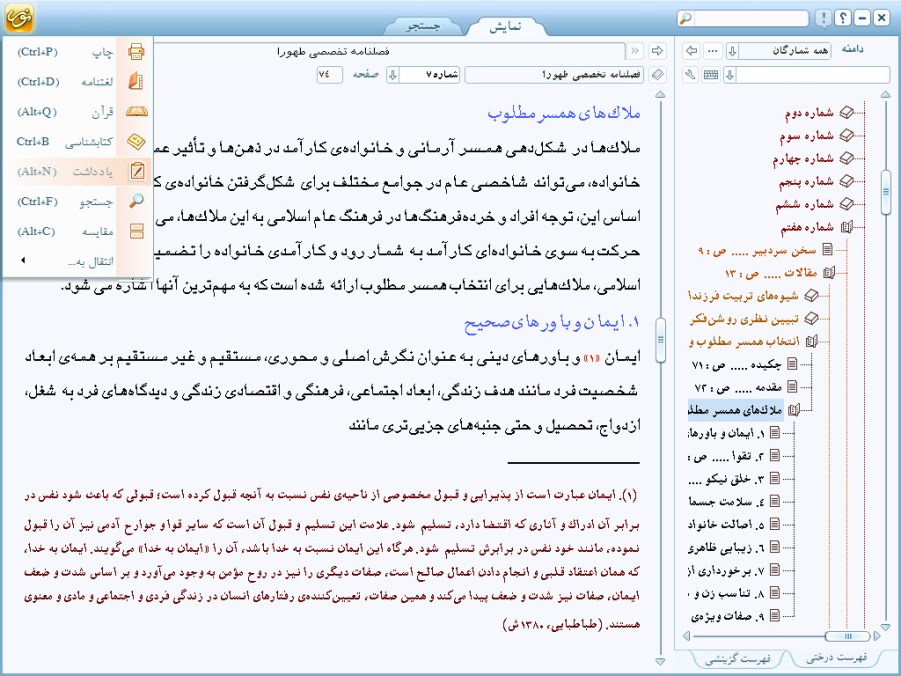Click the right arrow icon beside the title bar

tap(657, 51)
